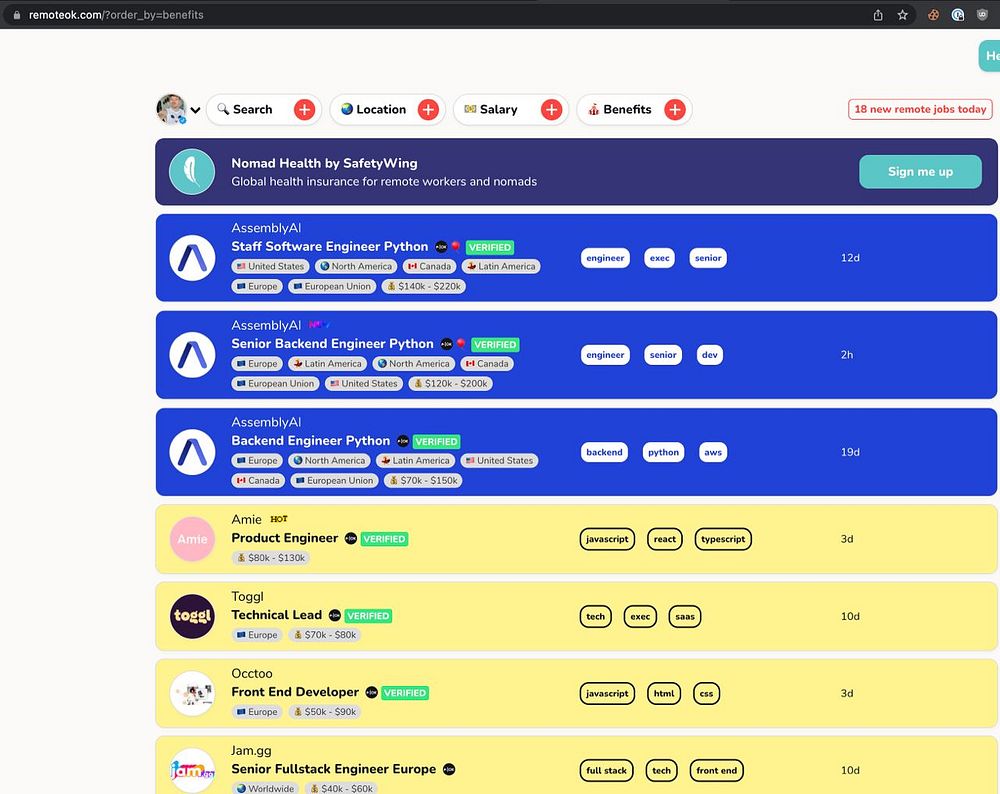Click the saas tag on Toggl row
The width and height of the screenshot is (1000, 794).
(685, 617)
